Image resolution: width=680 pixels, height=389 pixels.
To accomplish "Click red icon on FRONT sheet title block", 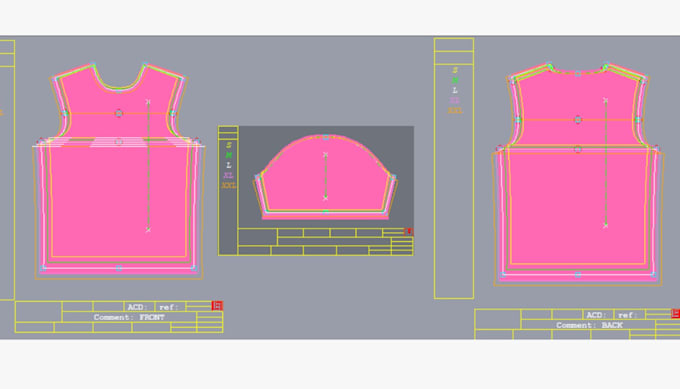I will (217, 306).
